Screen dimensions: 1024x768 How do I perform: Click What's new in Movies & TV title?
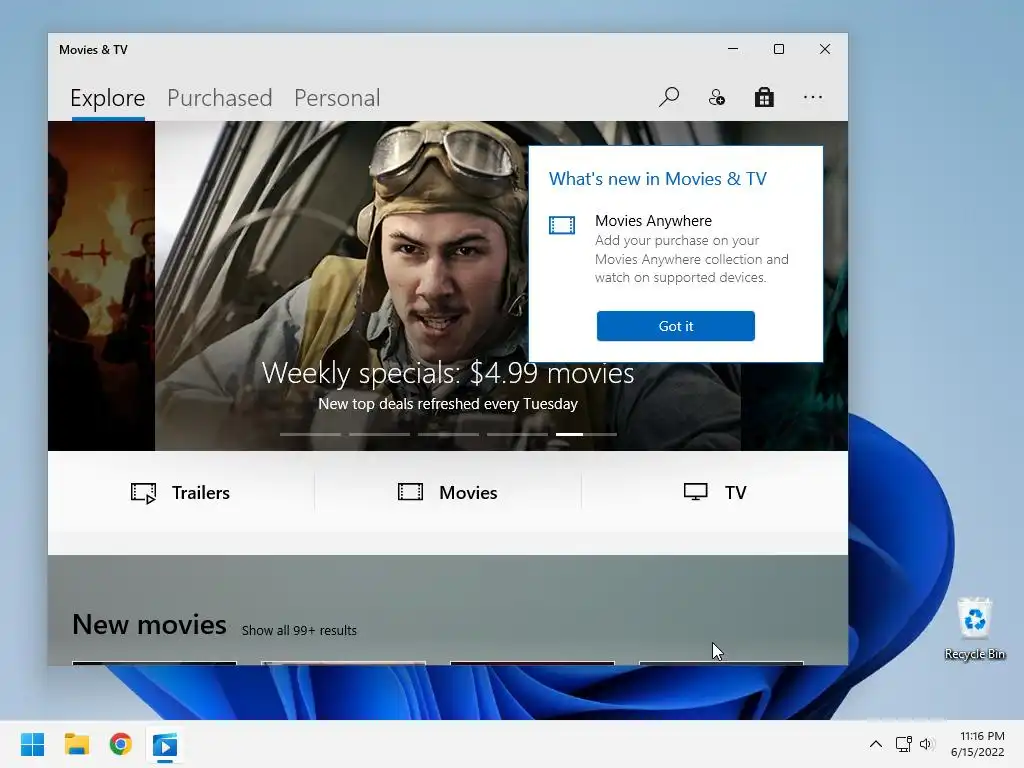(x=658, y=179)
